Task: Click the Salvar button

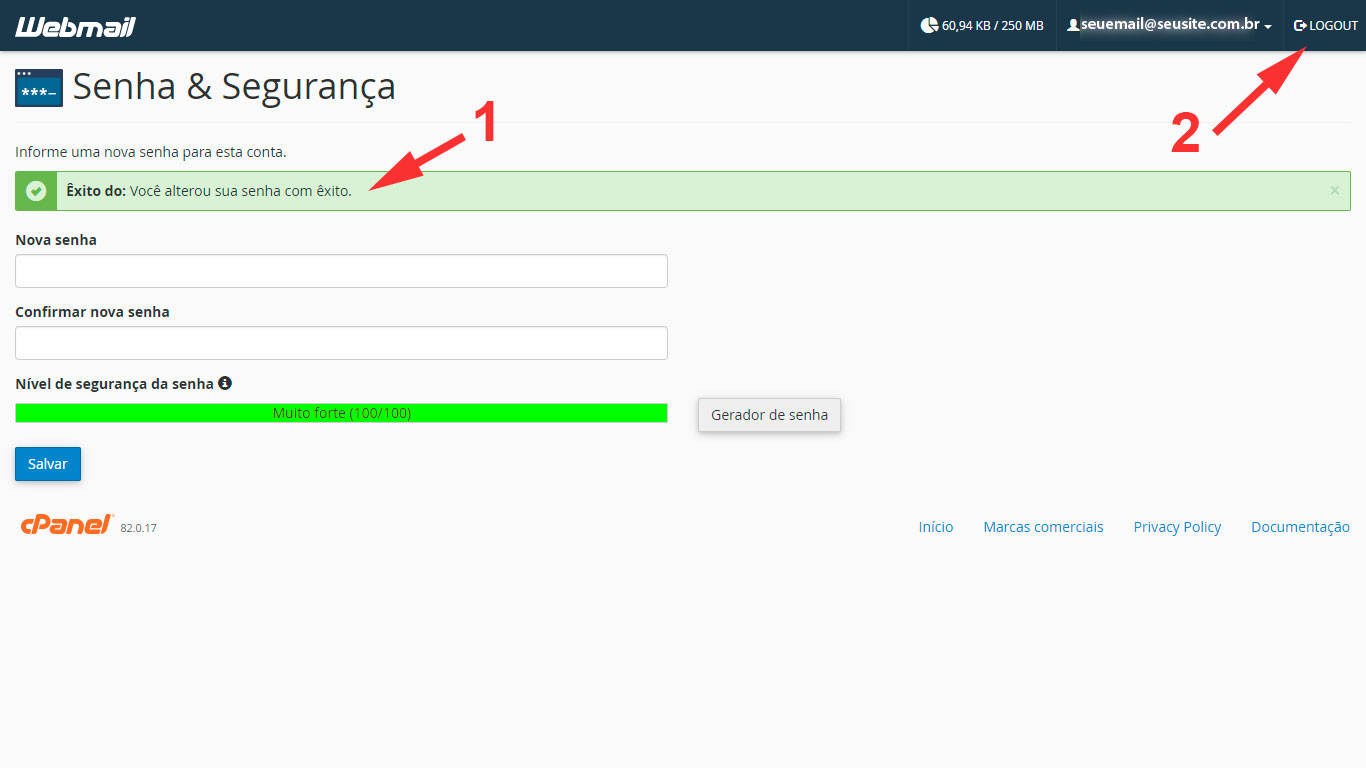Action: [x=48, y=464]
